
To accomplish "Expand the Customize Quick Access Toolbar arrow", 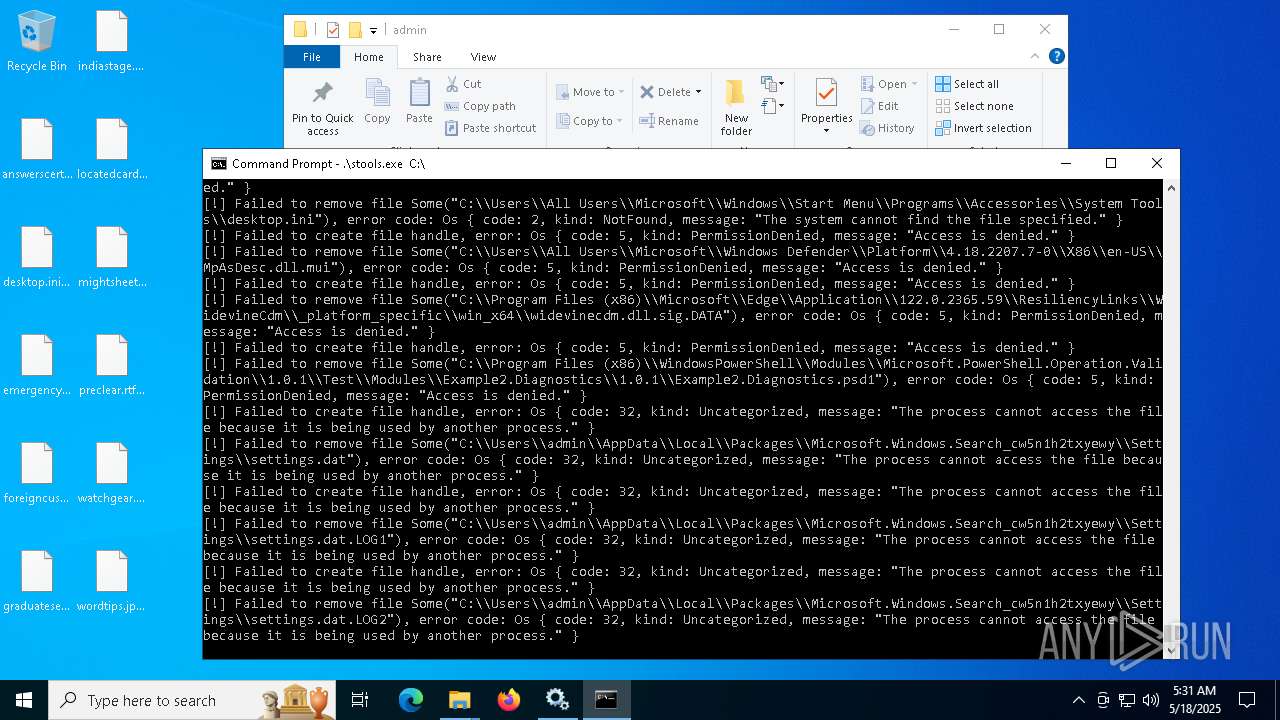I will click(373, 31).
